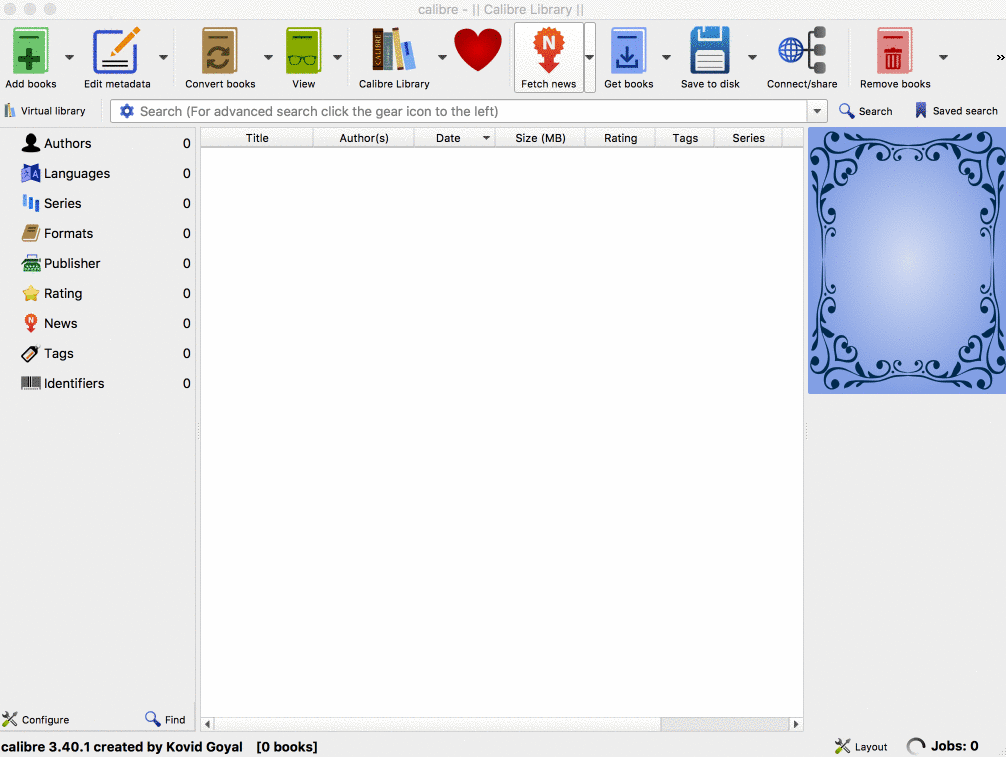This screenshot has height=757, width=1006.
Task: Sort by Title column header
Action: pos(257,138)
